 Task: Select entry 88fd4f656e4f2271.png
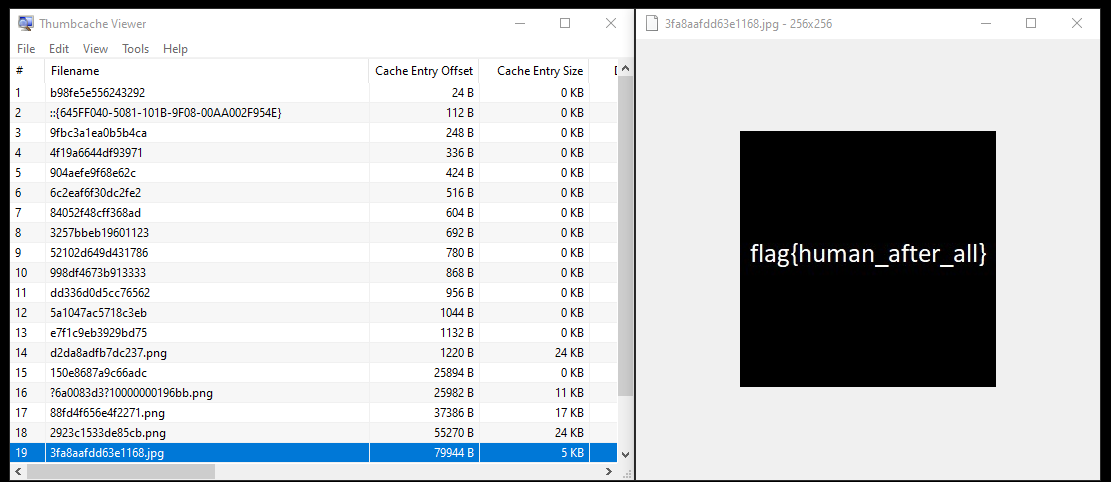[314, 413]
